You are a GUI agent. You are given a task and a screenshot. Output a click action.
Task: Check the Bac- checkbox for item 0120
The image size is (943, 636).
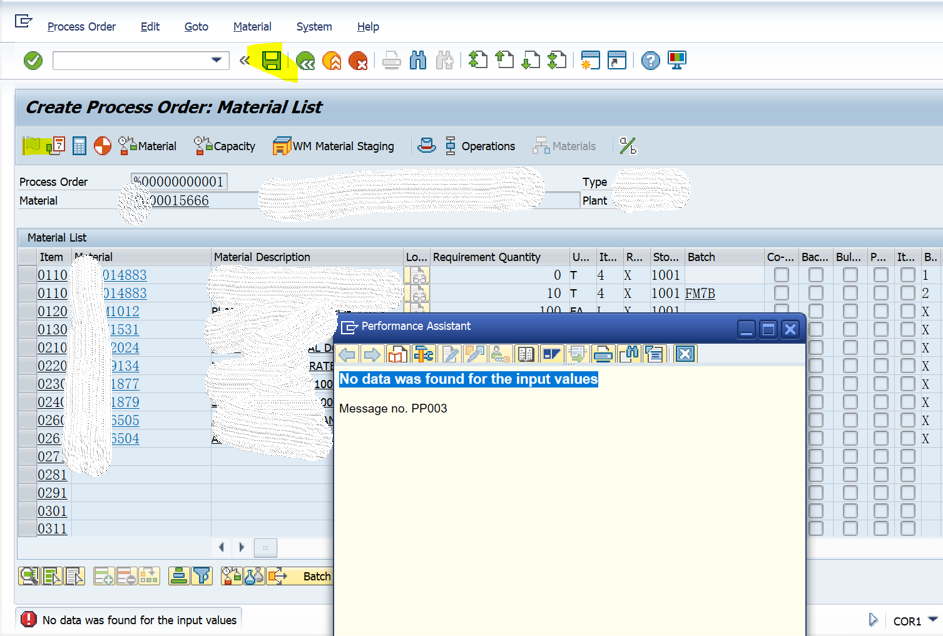coord(815,311)
